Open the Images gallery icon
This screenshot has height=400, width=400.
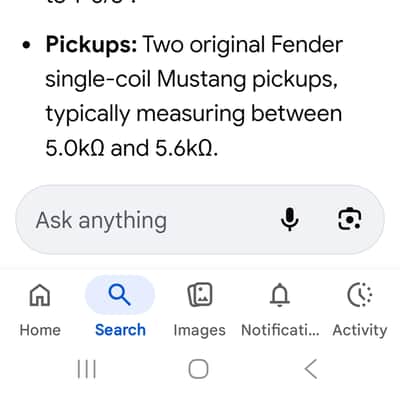(x=200, y=295)
